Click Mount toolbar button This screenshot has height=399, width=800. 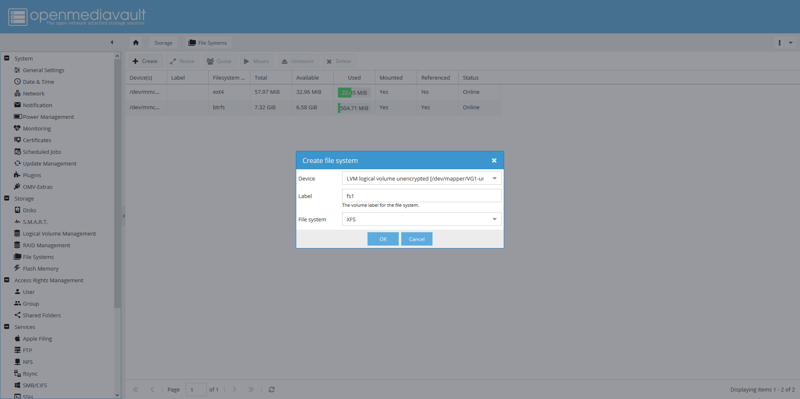[256, 61]
